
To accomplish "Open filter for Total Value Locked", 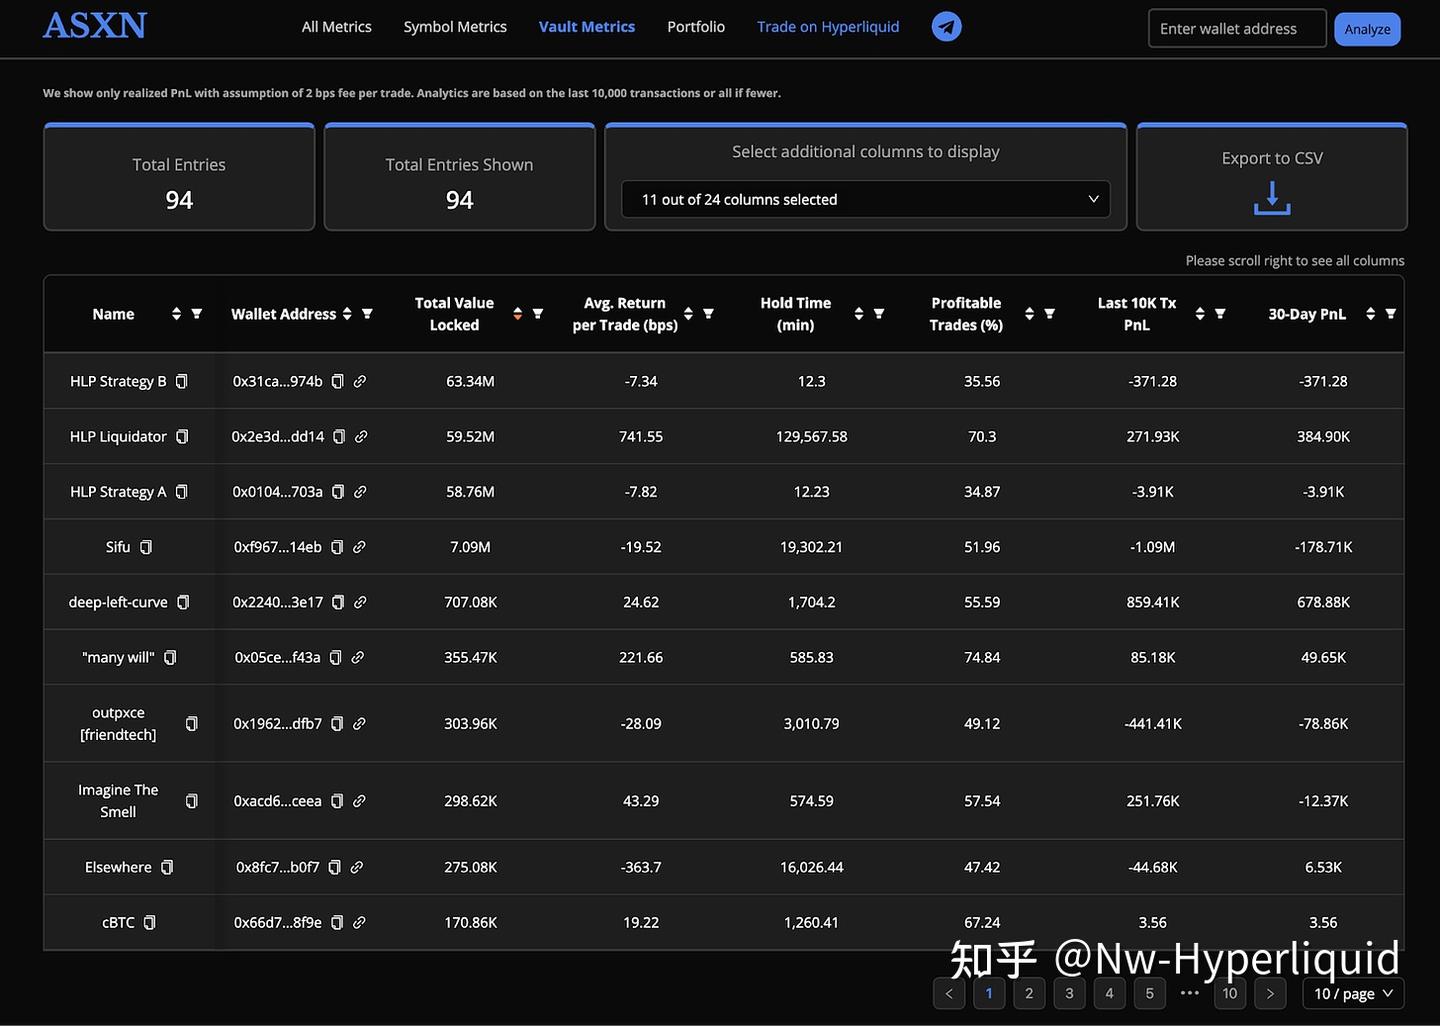I will tap(538, 314).
